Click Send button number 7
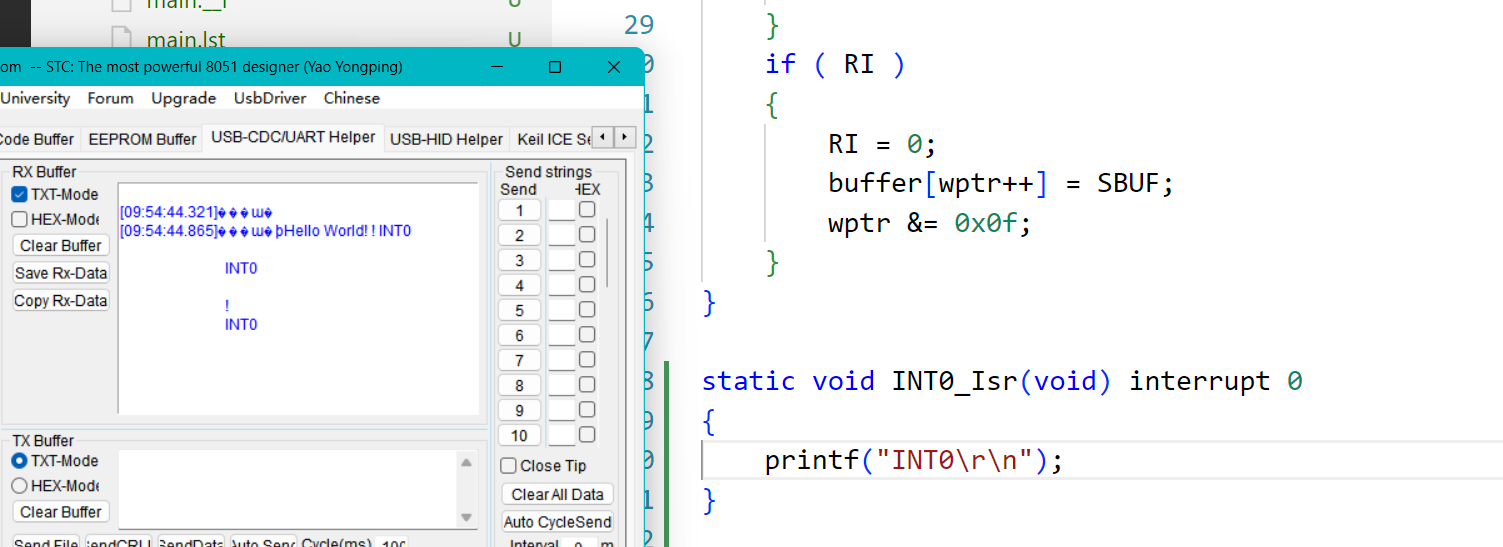This screenshot has height=547, width=1503. [519, 360]
